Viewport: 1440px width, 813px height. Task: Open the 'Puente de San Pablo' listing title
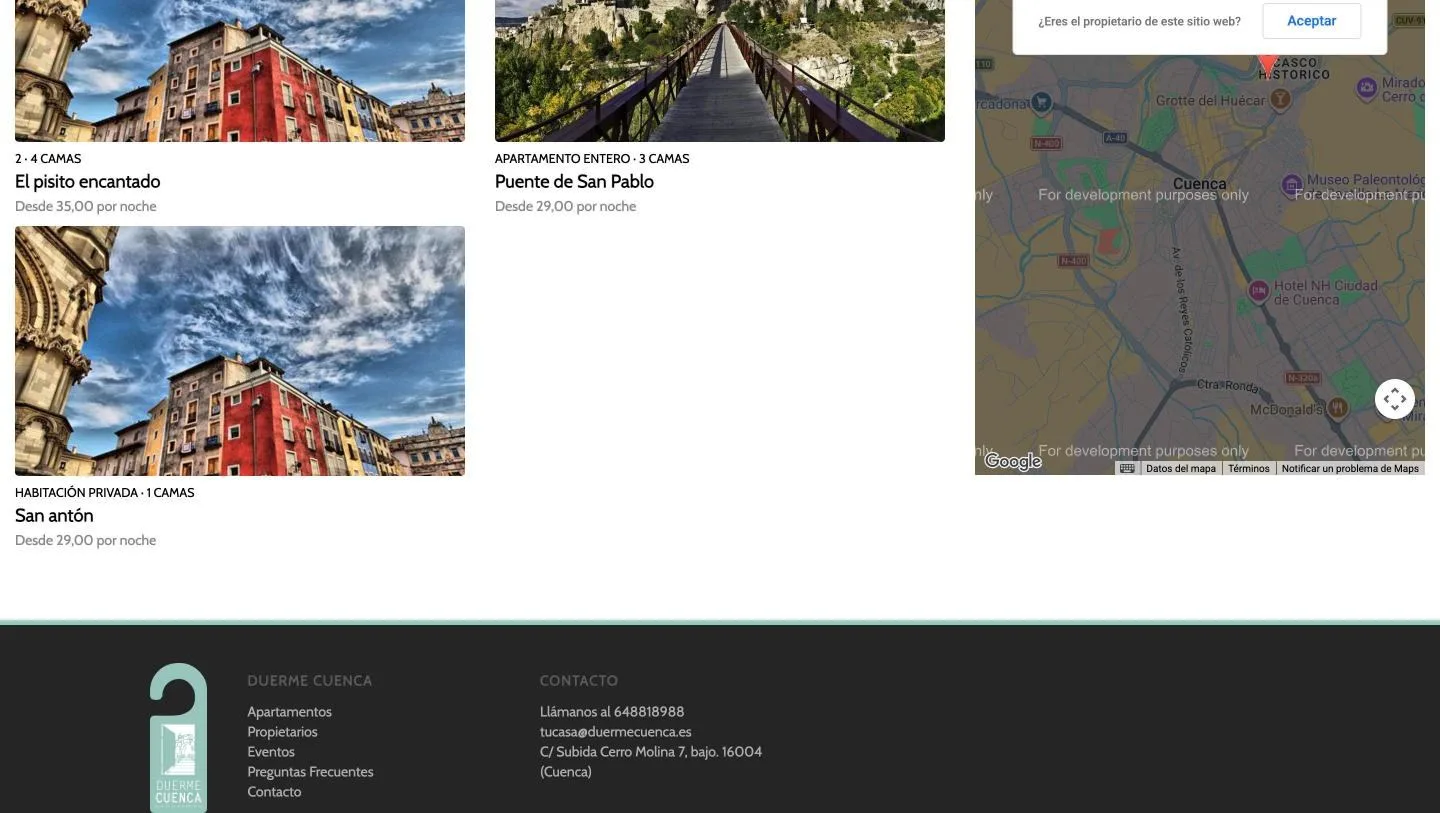574,181
